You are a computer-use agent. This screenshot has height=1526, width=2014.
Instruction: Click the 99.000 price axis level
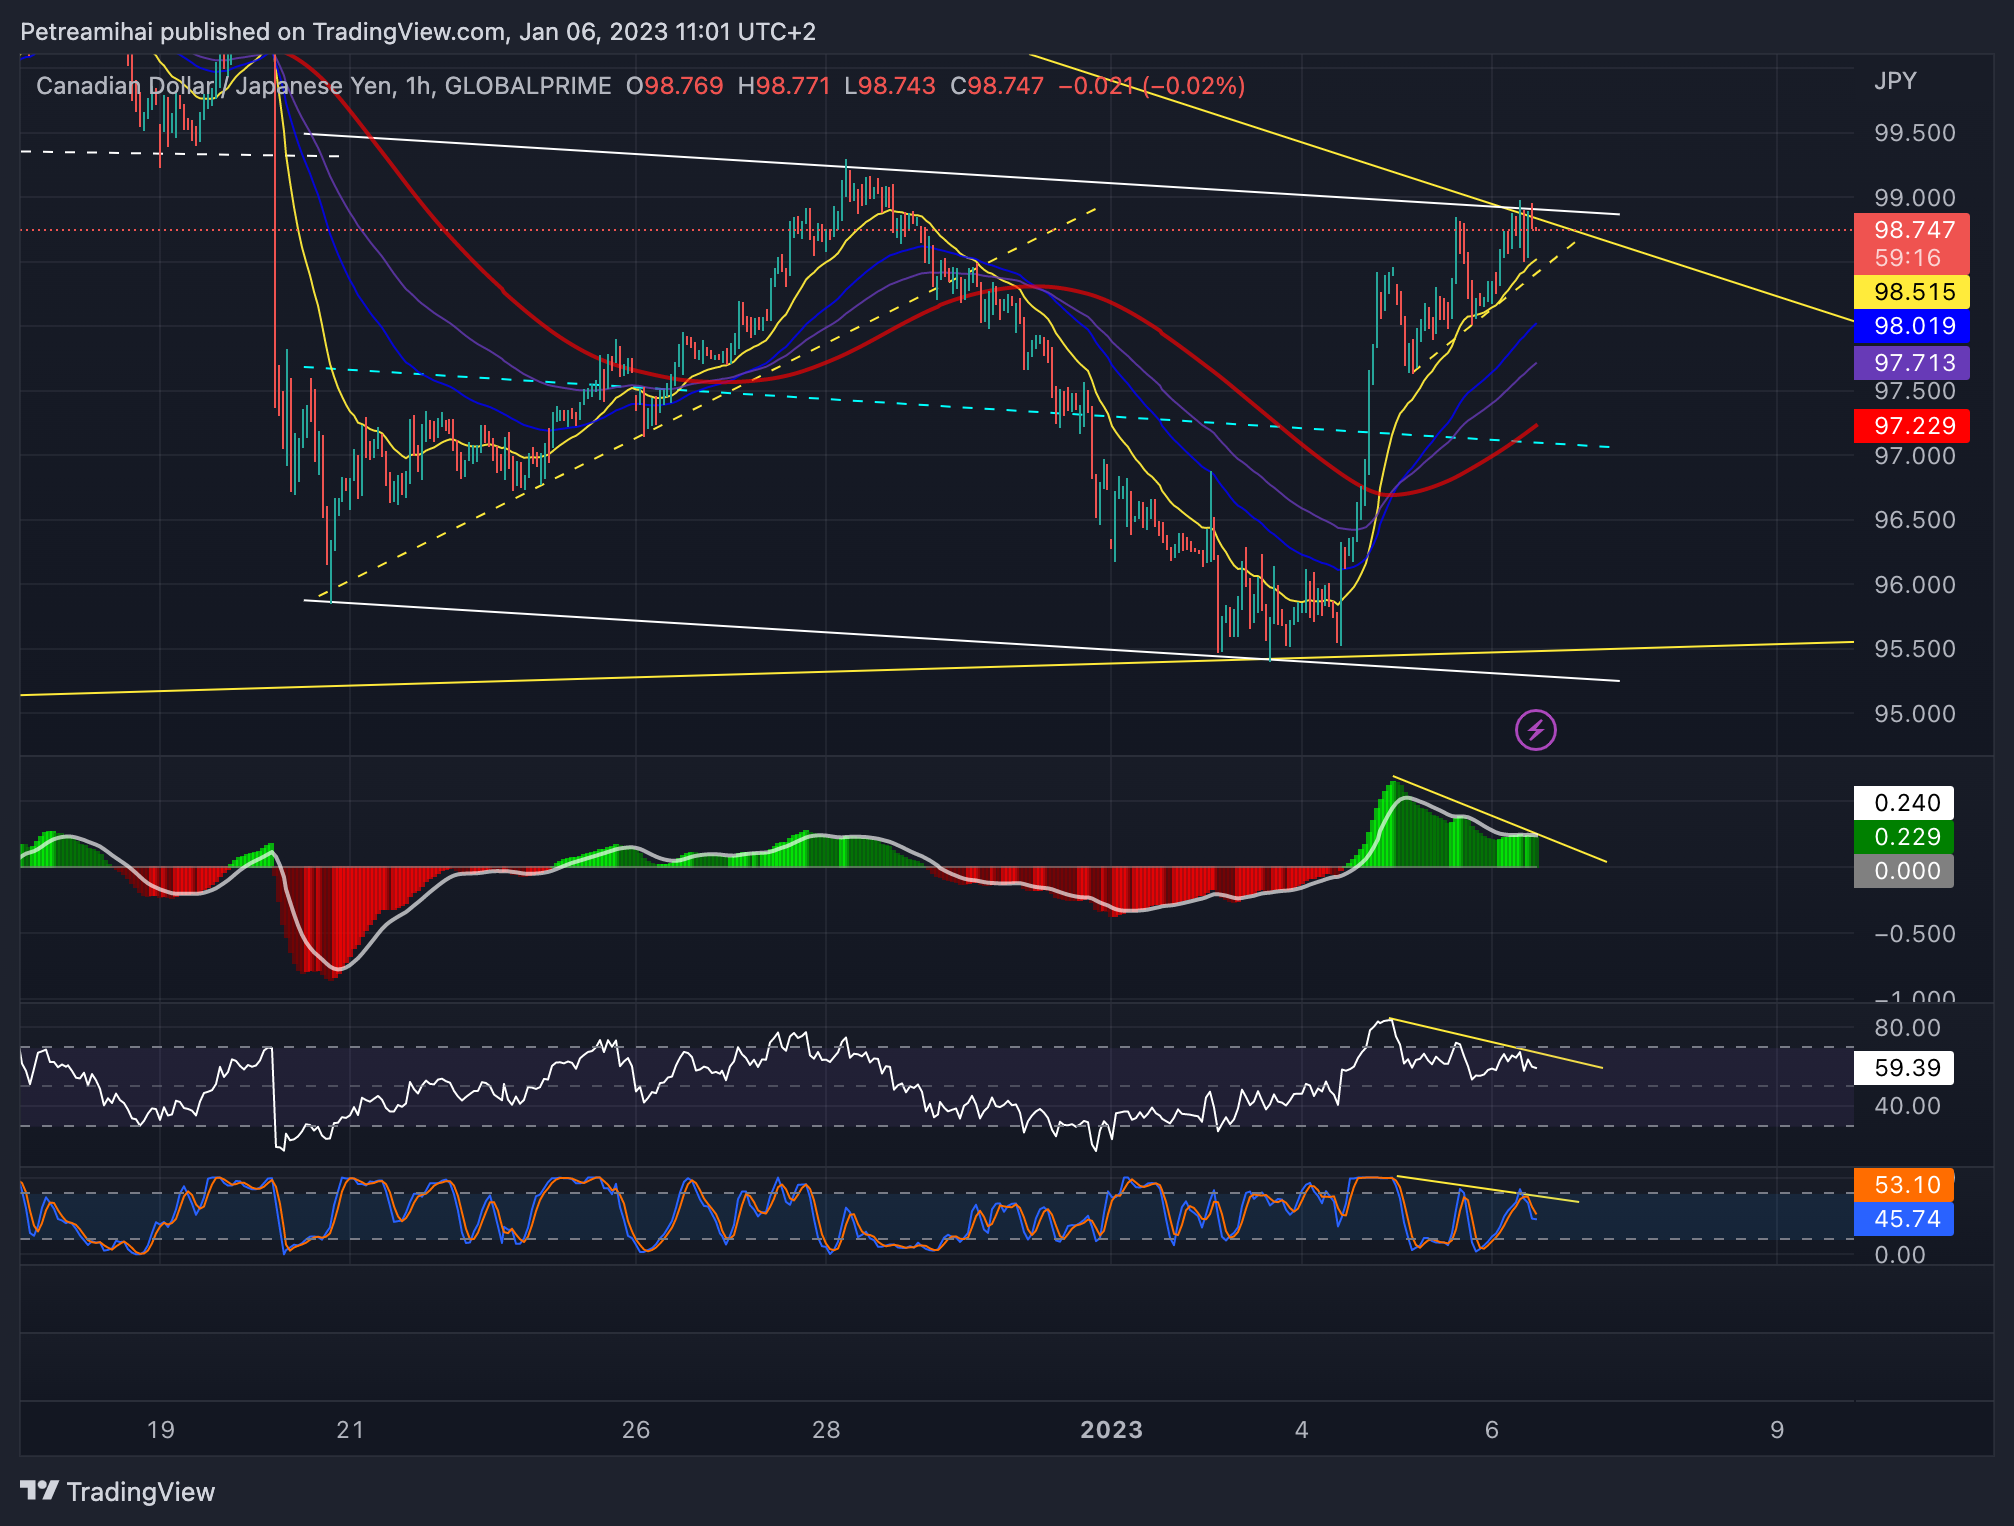tap(1914, 198)
